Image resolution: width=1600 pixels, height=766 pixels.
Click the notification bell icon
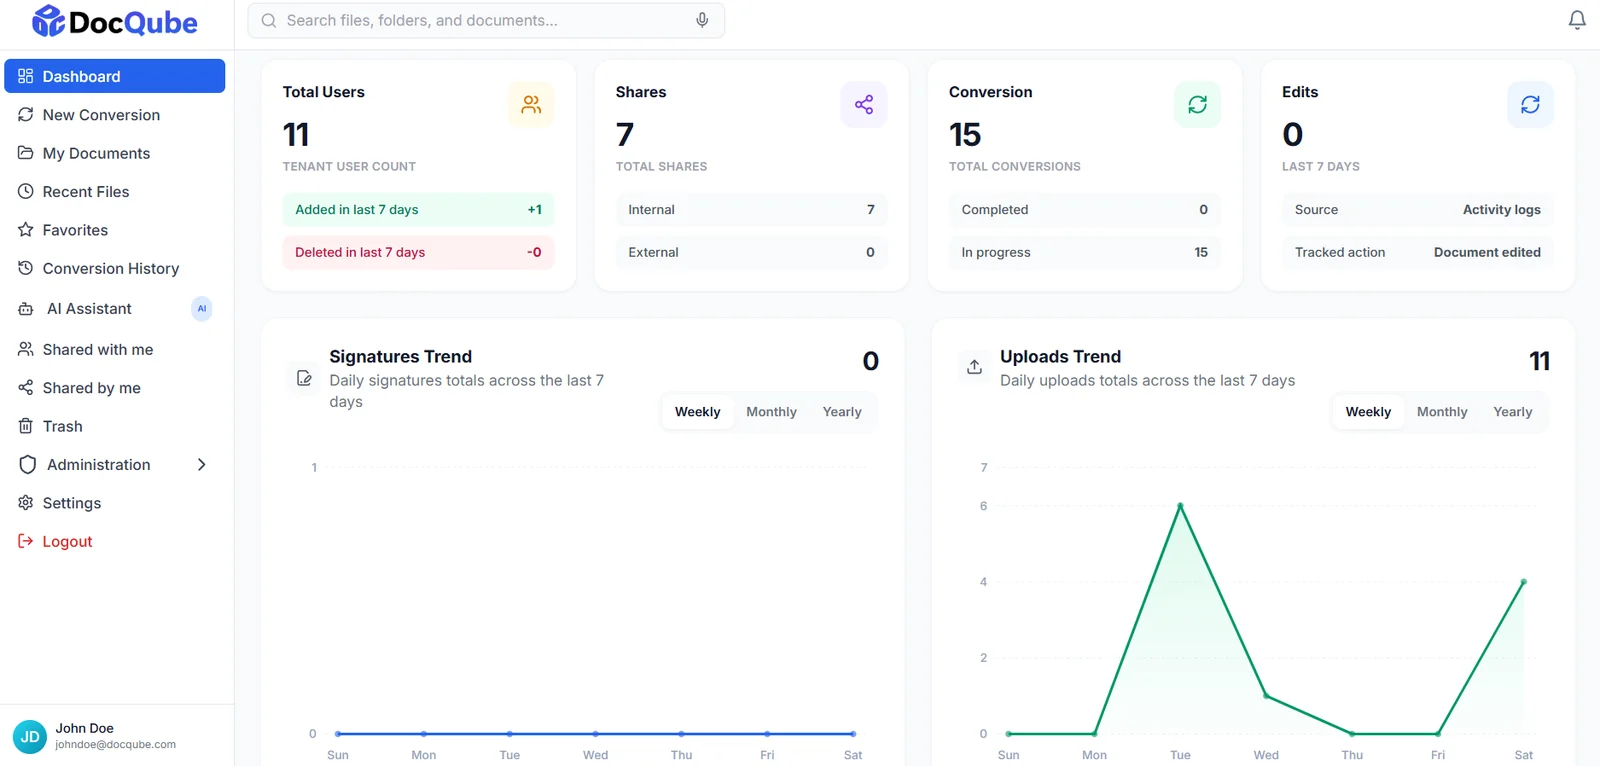coord(1577,20)
